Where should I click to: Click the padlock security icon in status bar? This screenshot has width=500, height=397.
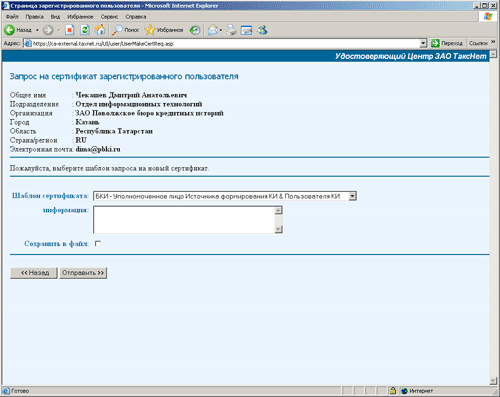click(393, 391)
